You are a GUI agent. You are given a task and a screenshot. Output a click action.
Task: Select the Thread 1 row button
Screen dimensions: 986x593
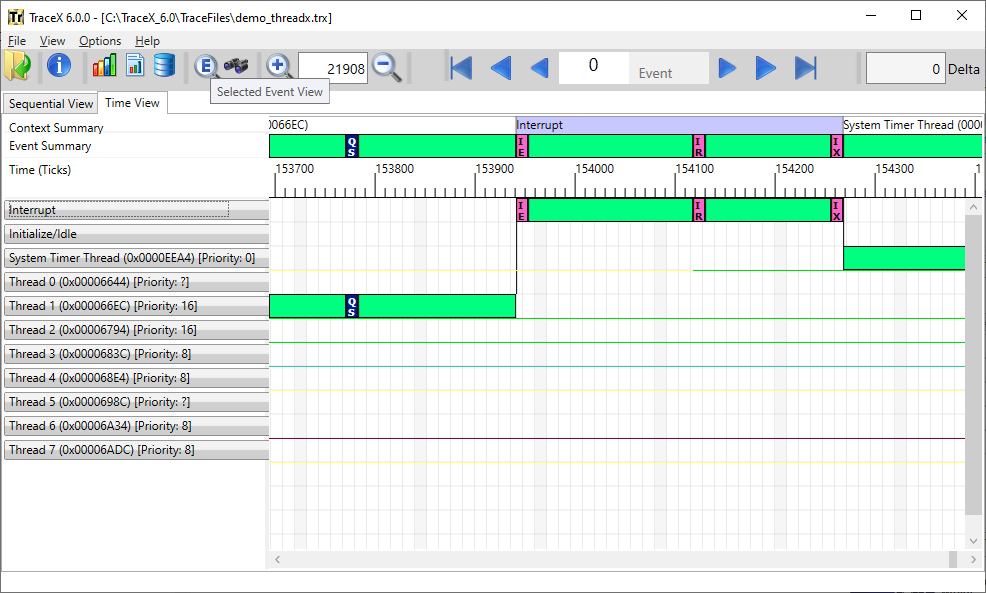tap(136, 306)
